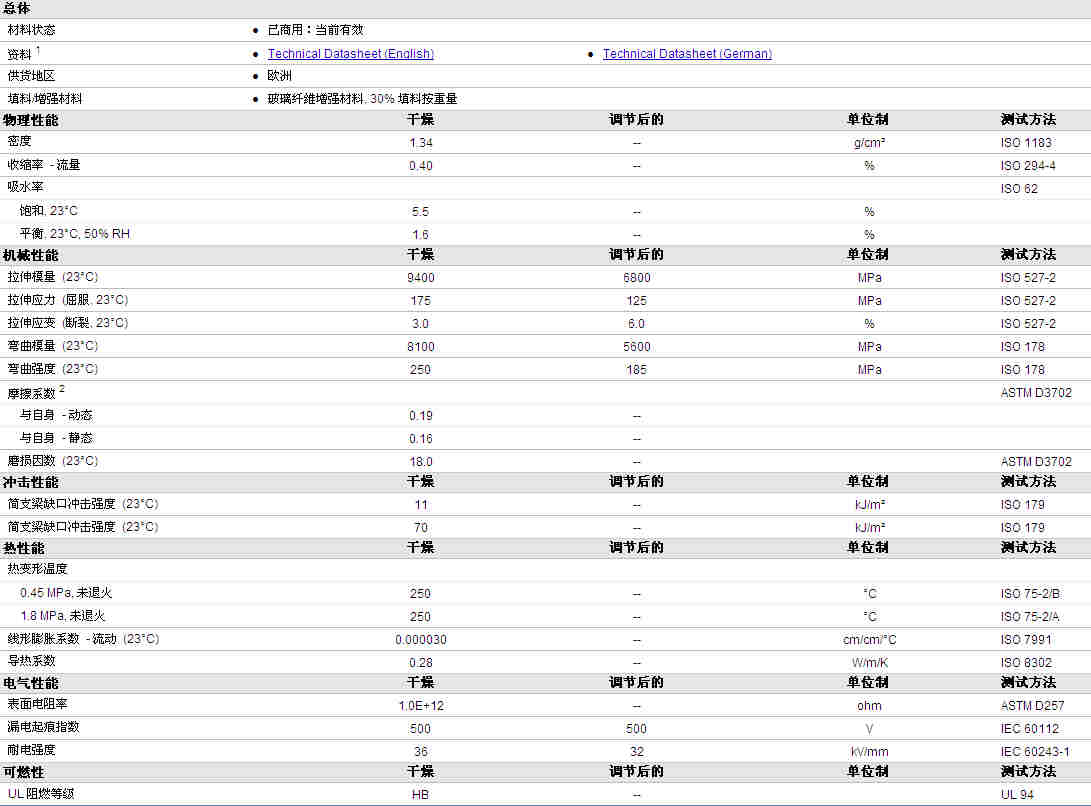The width and height of the screenshot is (1091, 806).
Task: Select the '欧洲' region value
Action: 279,76
